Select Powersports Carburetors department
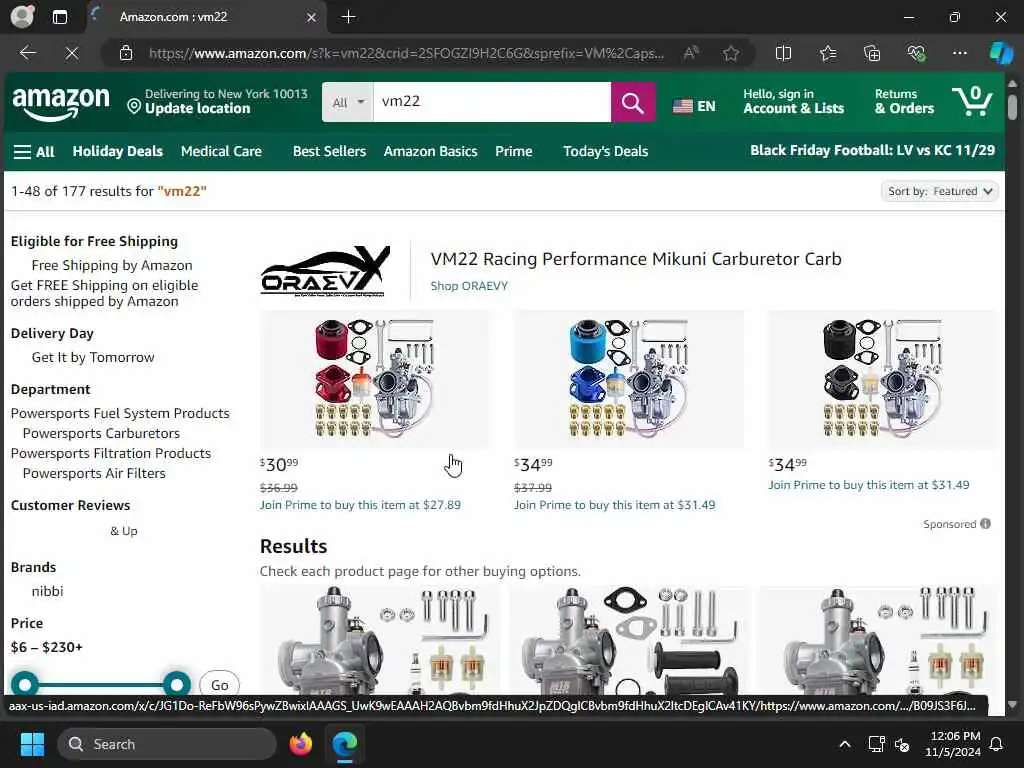Image resolution: width=1024 pixels, height=768 pixels. 101,434
